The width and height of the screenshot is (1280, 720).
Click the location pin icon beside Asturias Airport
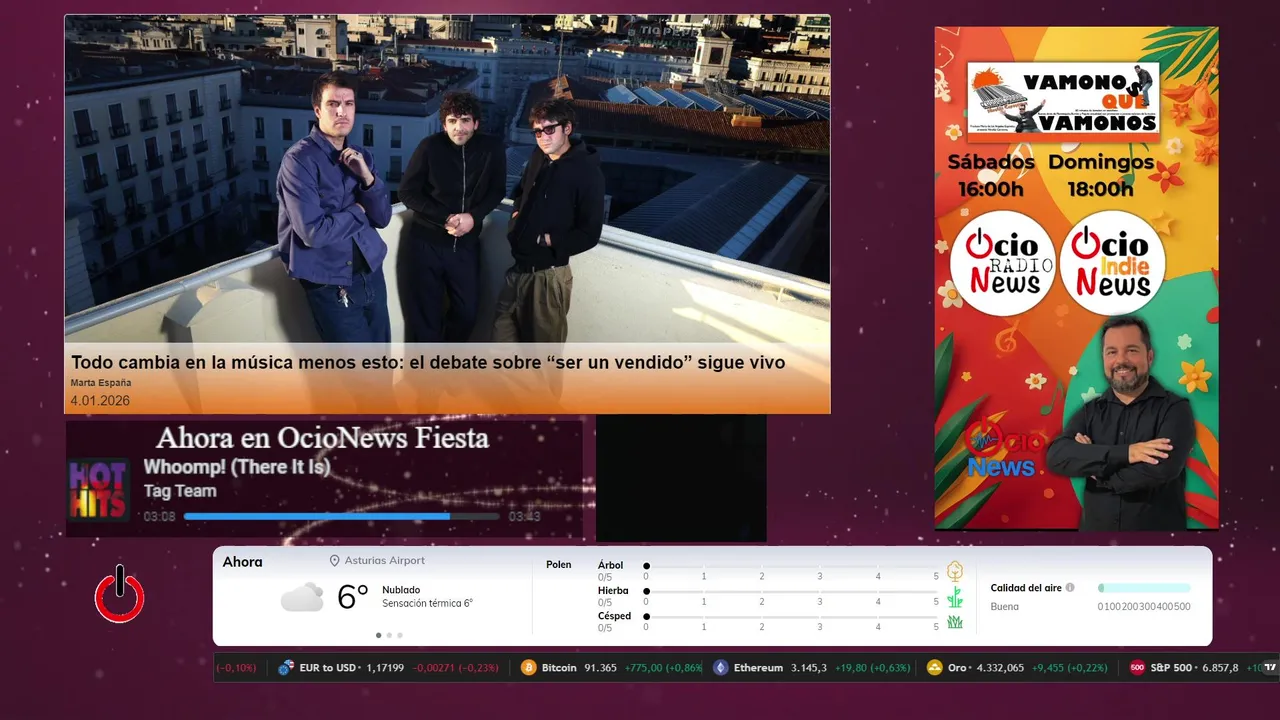[x=335, y=561]
